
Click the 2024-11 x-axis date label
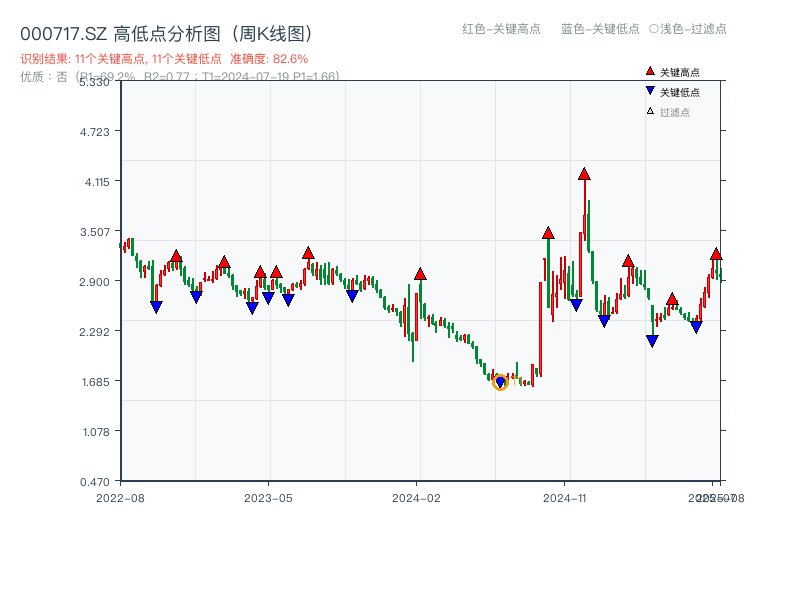point(564,497)
